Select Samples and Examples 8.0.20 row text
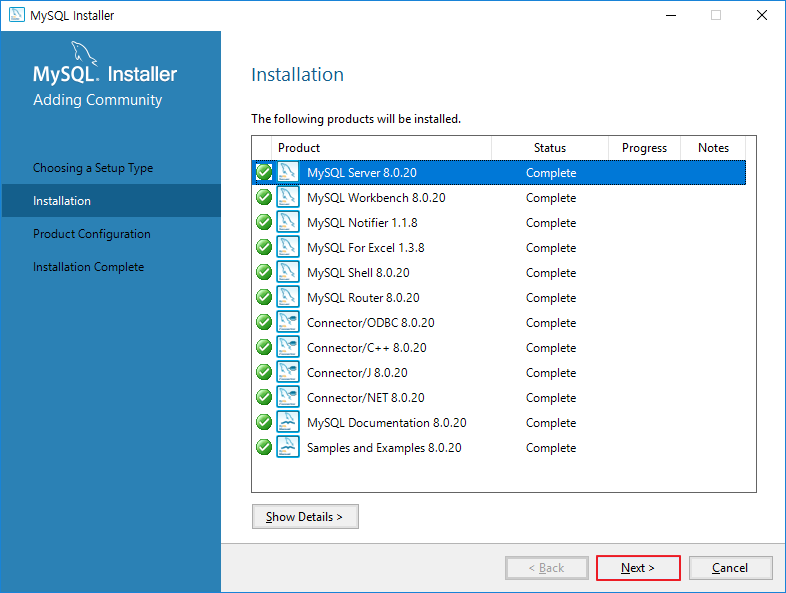The image size is (786, 593). pos(384,448)
